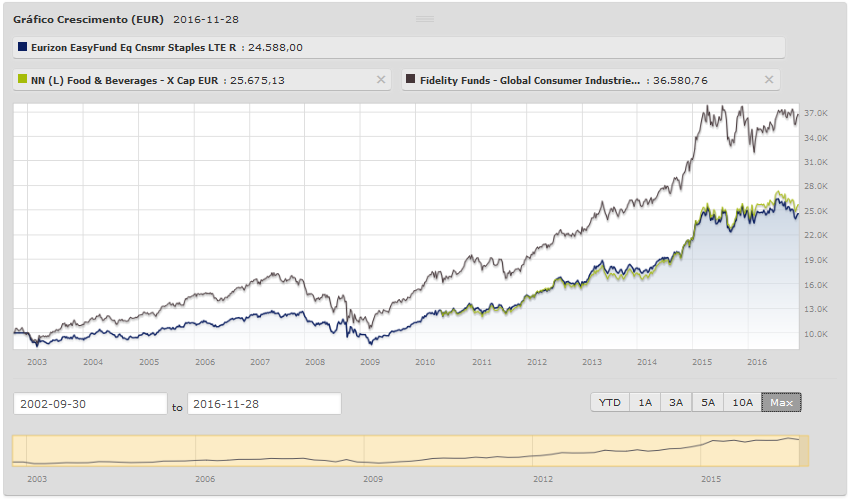Select the YTD time range
Viewport: 848px width, 499px height.
[x=609, y=402]
